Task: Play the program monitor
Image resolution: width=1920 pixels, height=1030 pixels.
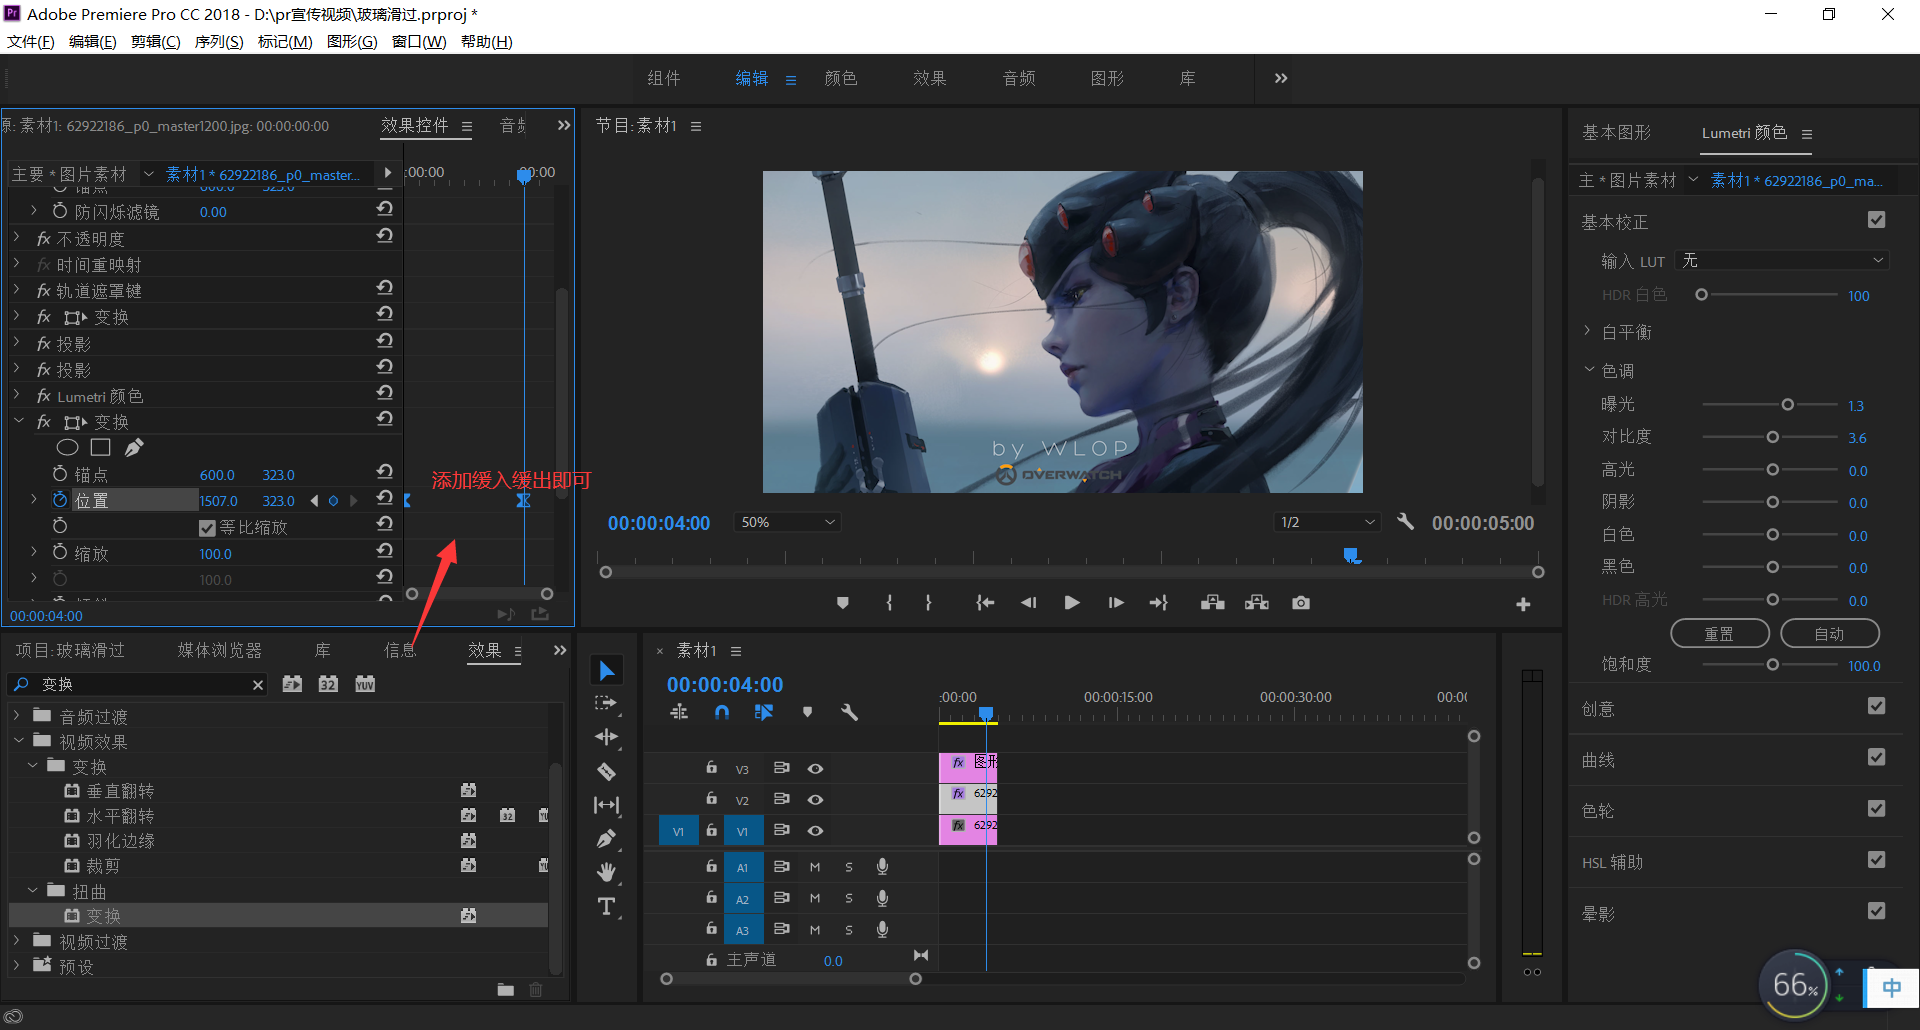Action: pos(1072,603)
